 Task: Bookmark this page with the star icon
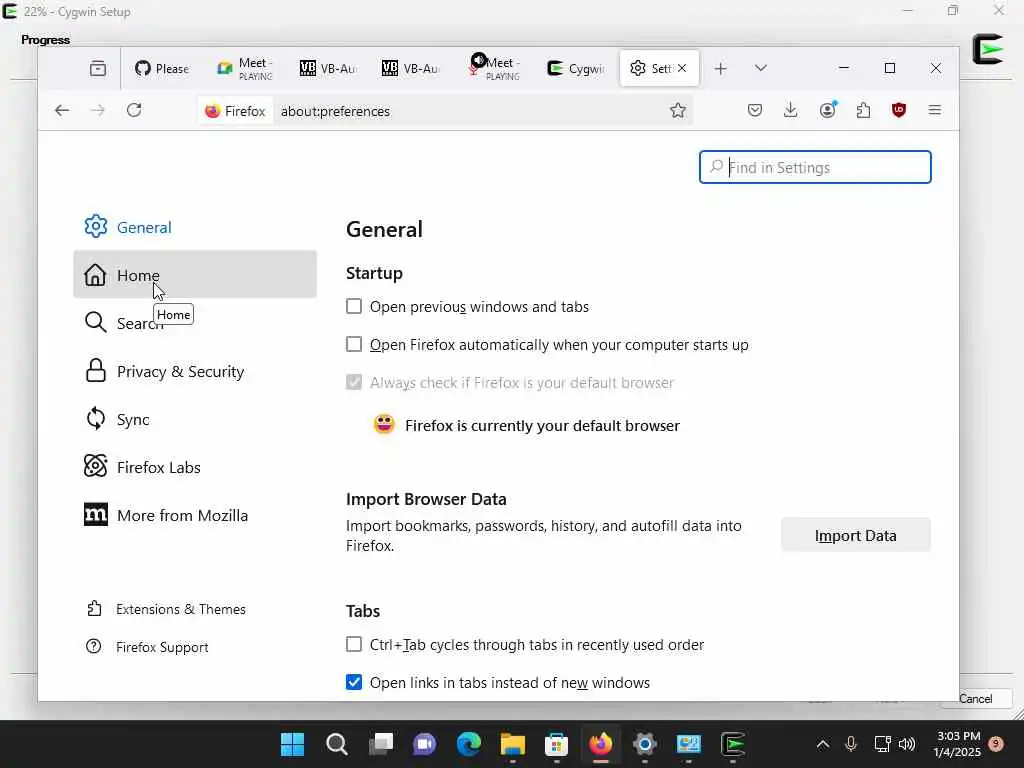tap(678, 110)
